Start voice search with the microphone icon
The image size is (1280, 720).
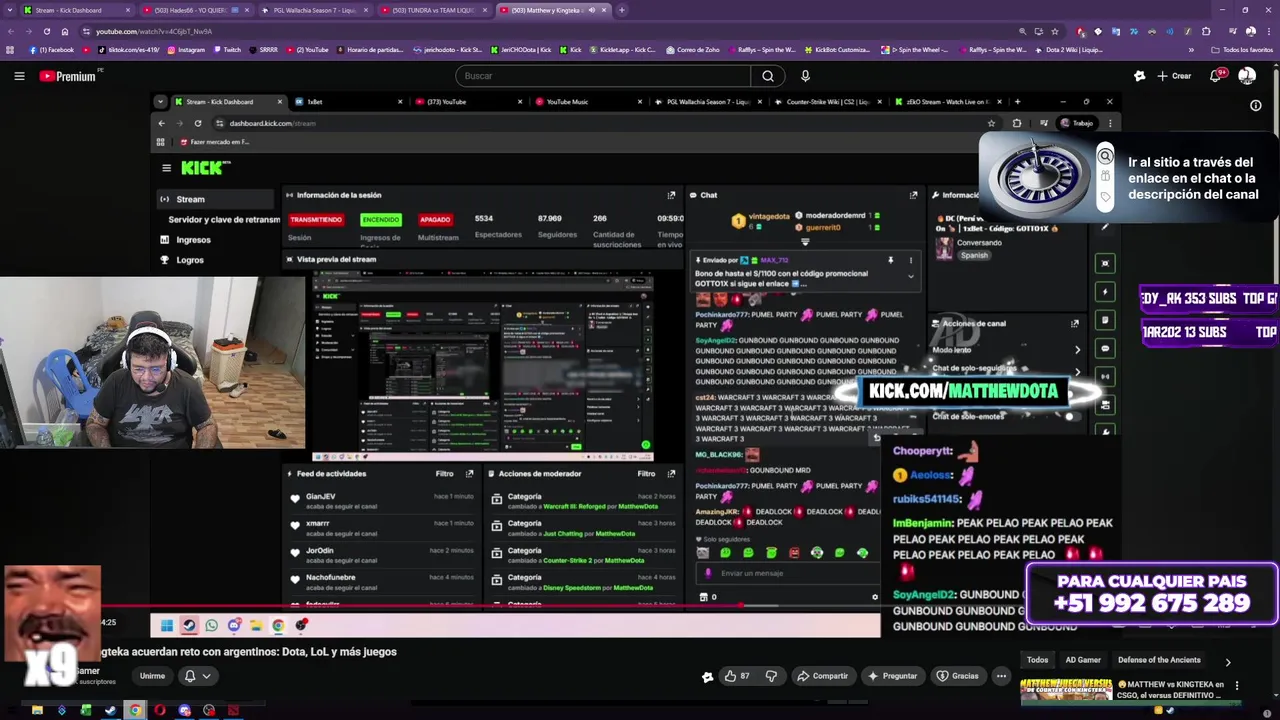(x=805, y=76)
